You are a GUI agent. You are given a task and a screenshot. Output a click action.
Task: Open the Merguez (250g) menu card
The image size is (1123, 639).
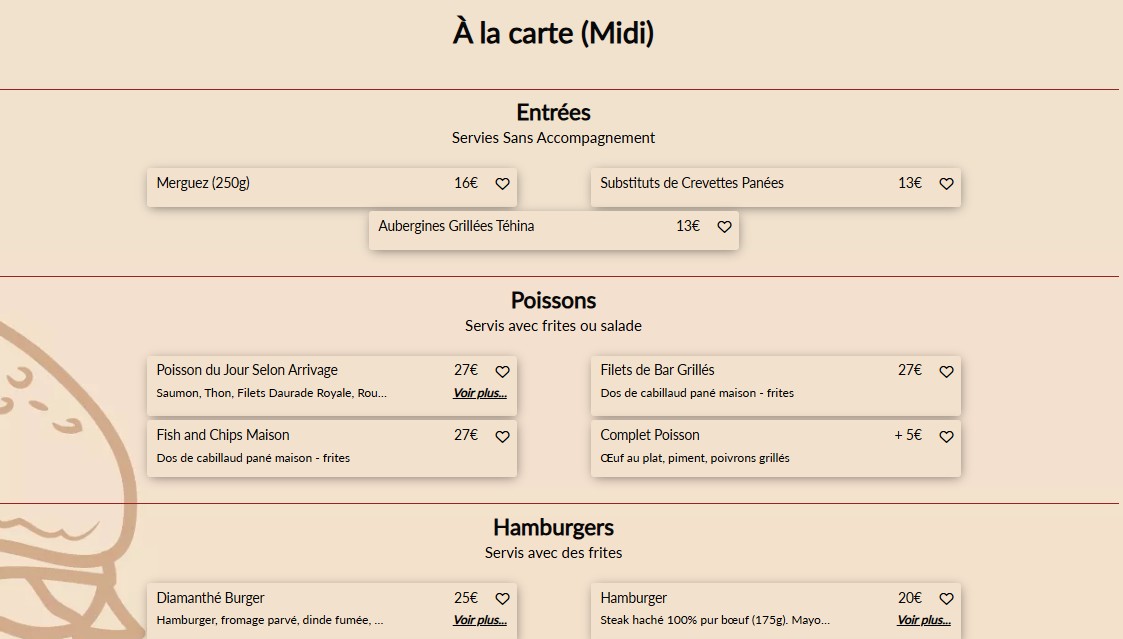click(x=300, y=186)
